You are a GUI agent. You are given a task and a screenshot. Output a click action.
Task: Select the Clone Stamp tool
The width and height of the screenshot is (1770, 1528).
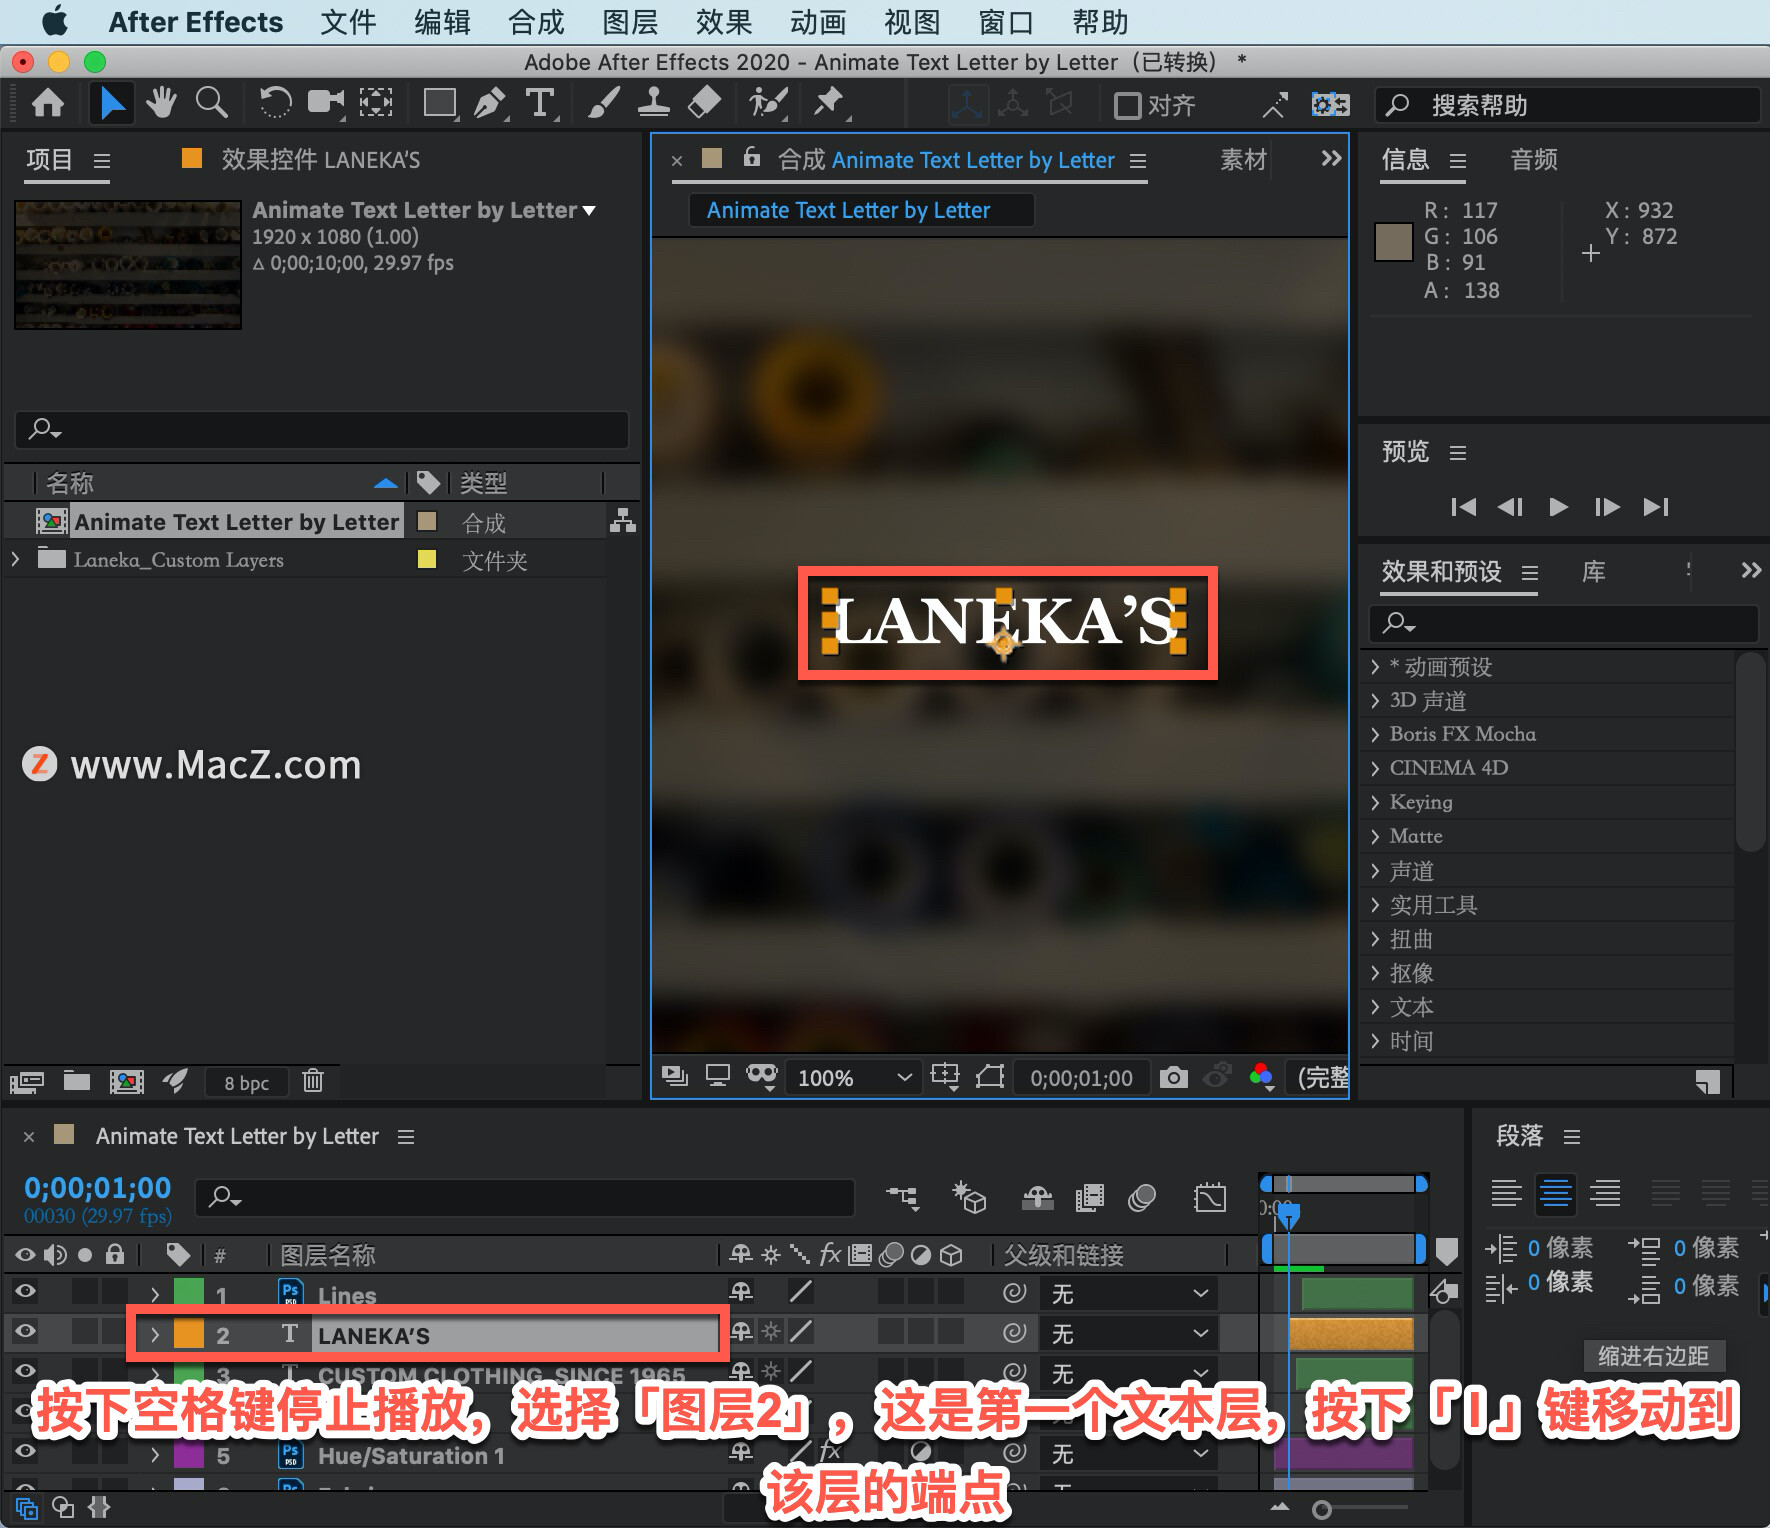point(654,103)
